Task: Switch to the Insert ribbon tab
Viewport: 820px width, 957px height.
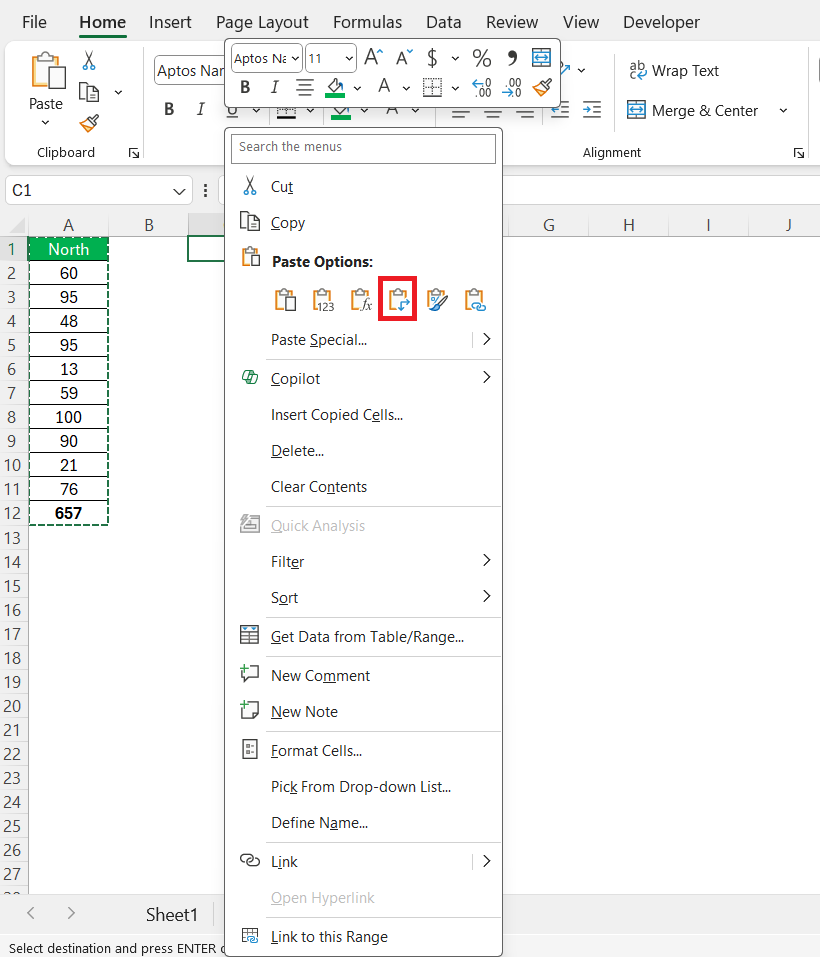Action: tap(170, 23)
